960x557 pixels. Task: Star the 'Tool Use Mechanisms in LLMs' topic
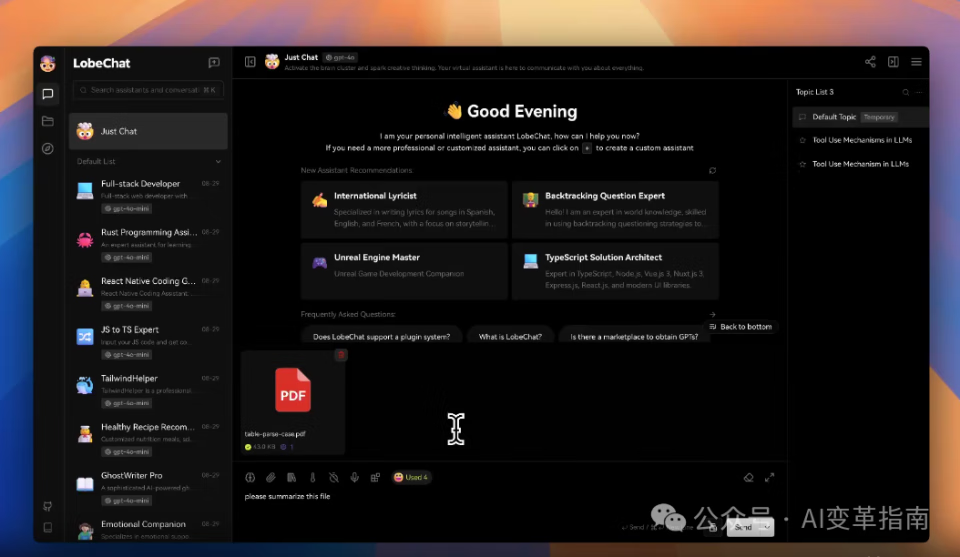[803, 140]
